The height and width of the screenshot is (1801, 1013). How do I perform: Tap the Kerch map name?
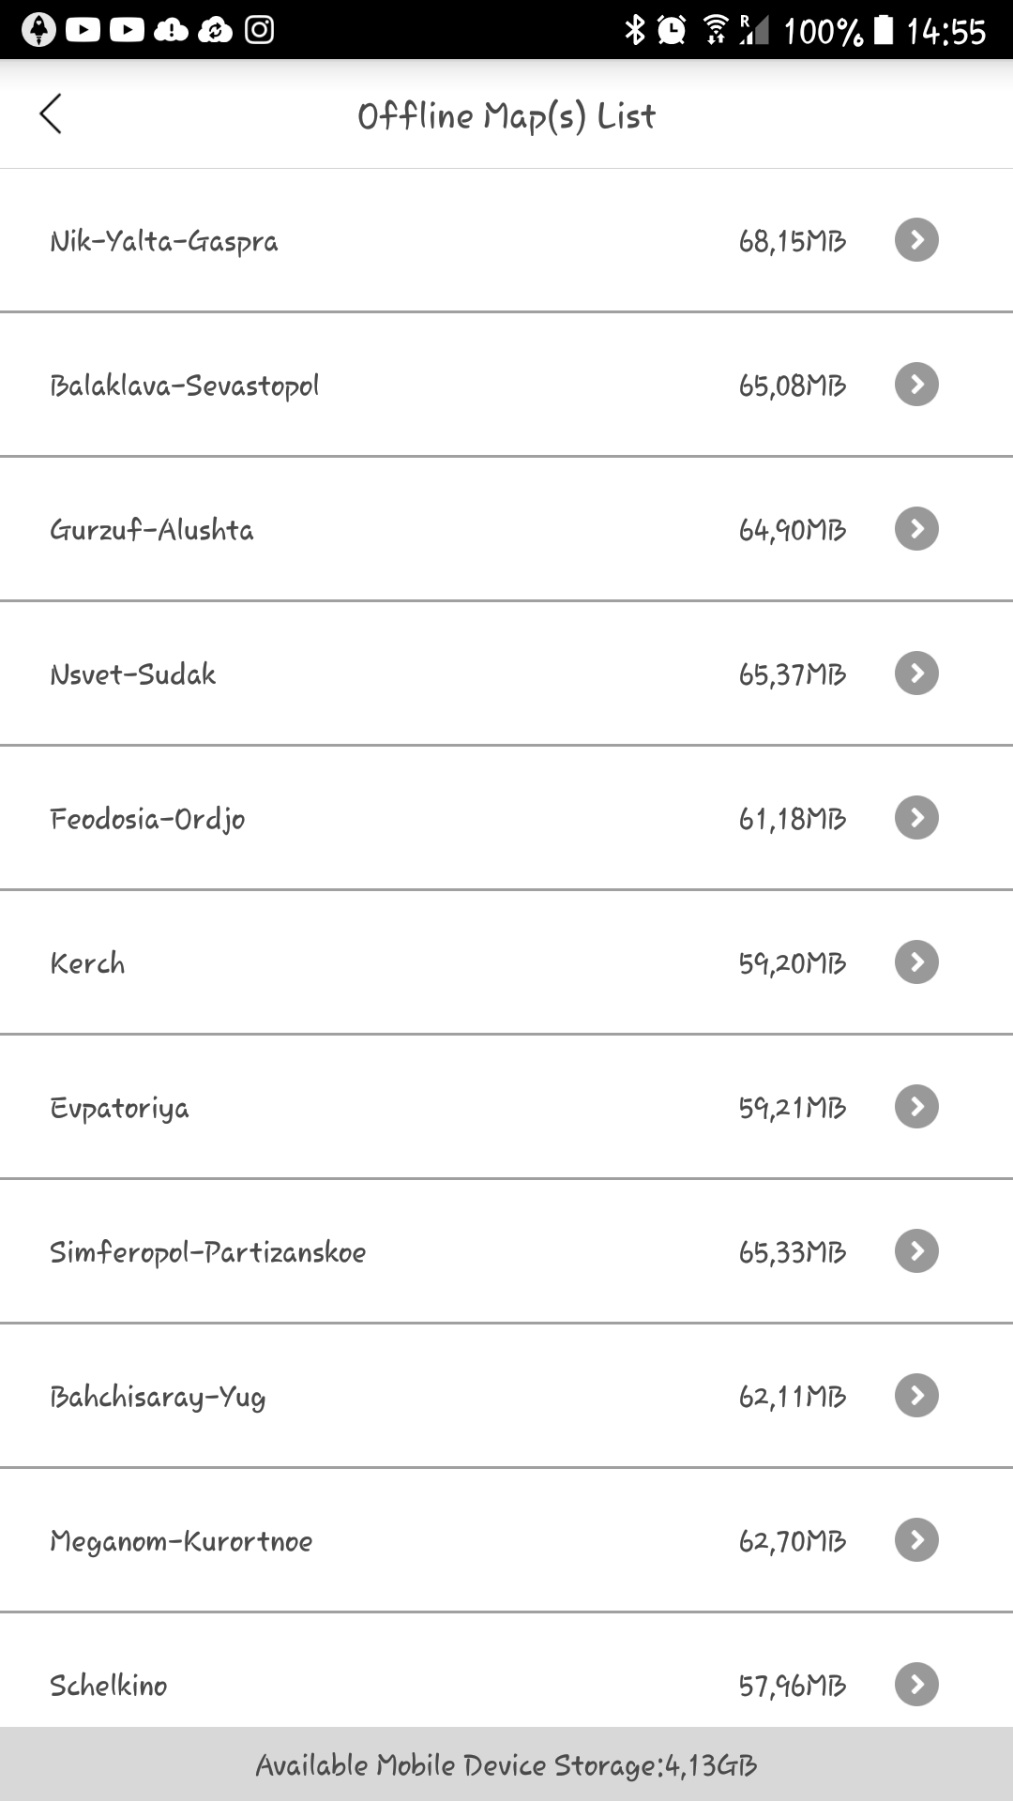point(88,963)
